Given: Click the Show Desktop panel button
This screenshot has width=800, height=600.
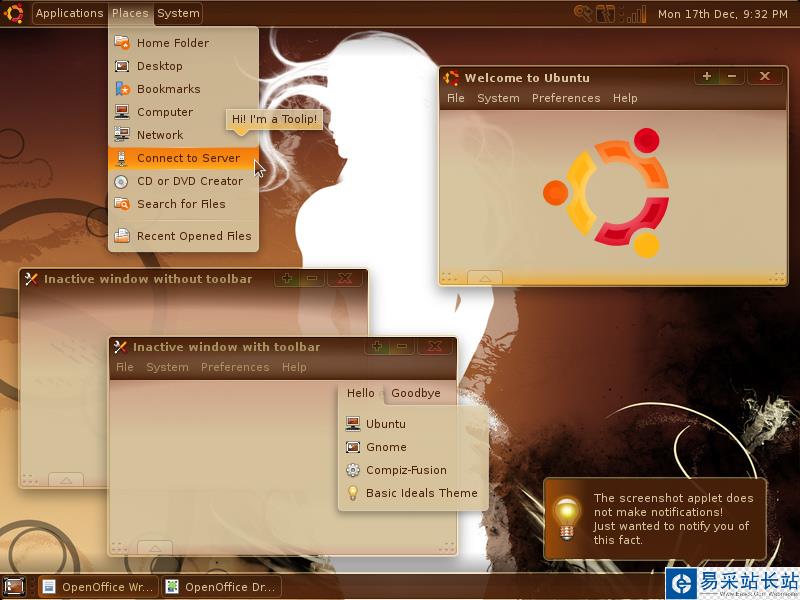Looking at the screenshot, I should [14, 587].
